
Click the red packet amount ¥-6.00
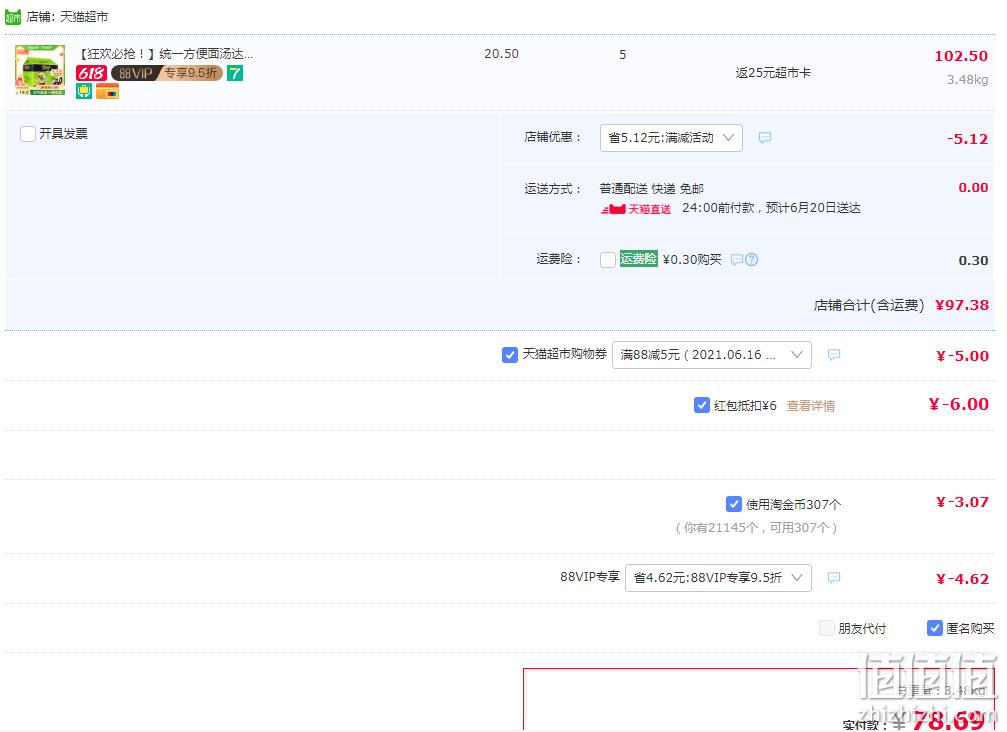point(958,404)
